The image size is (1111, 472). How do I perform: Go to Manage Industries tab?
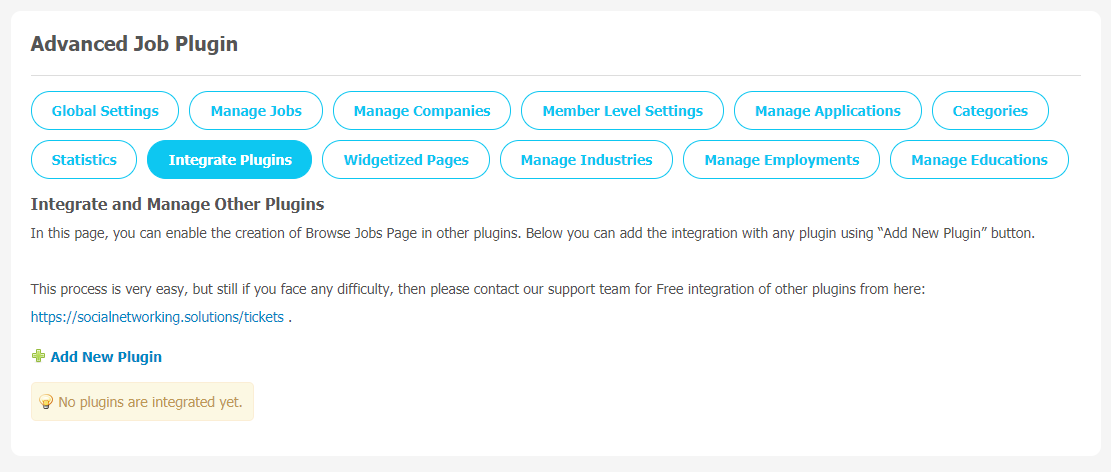click(x=586, y=159)
